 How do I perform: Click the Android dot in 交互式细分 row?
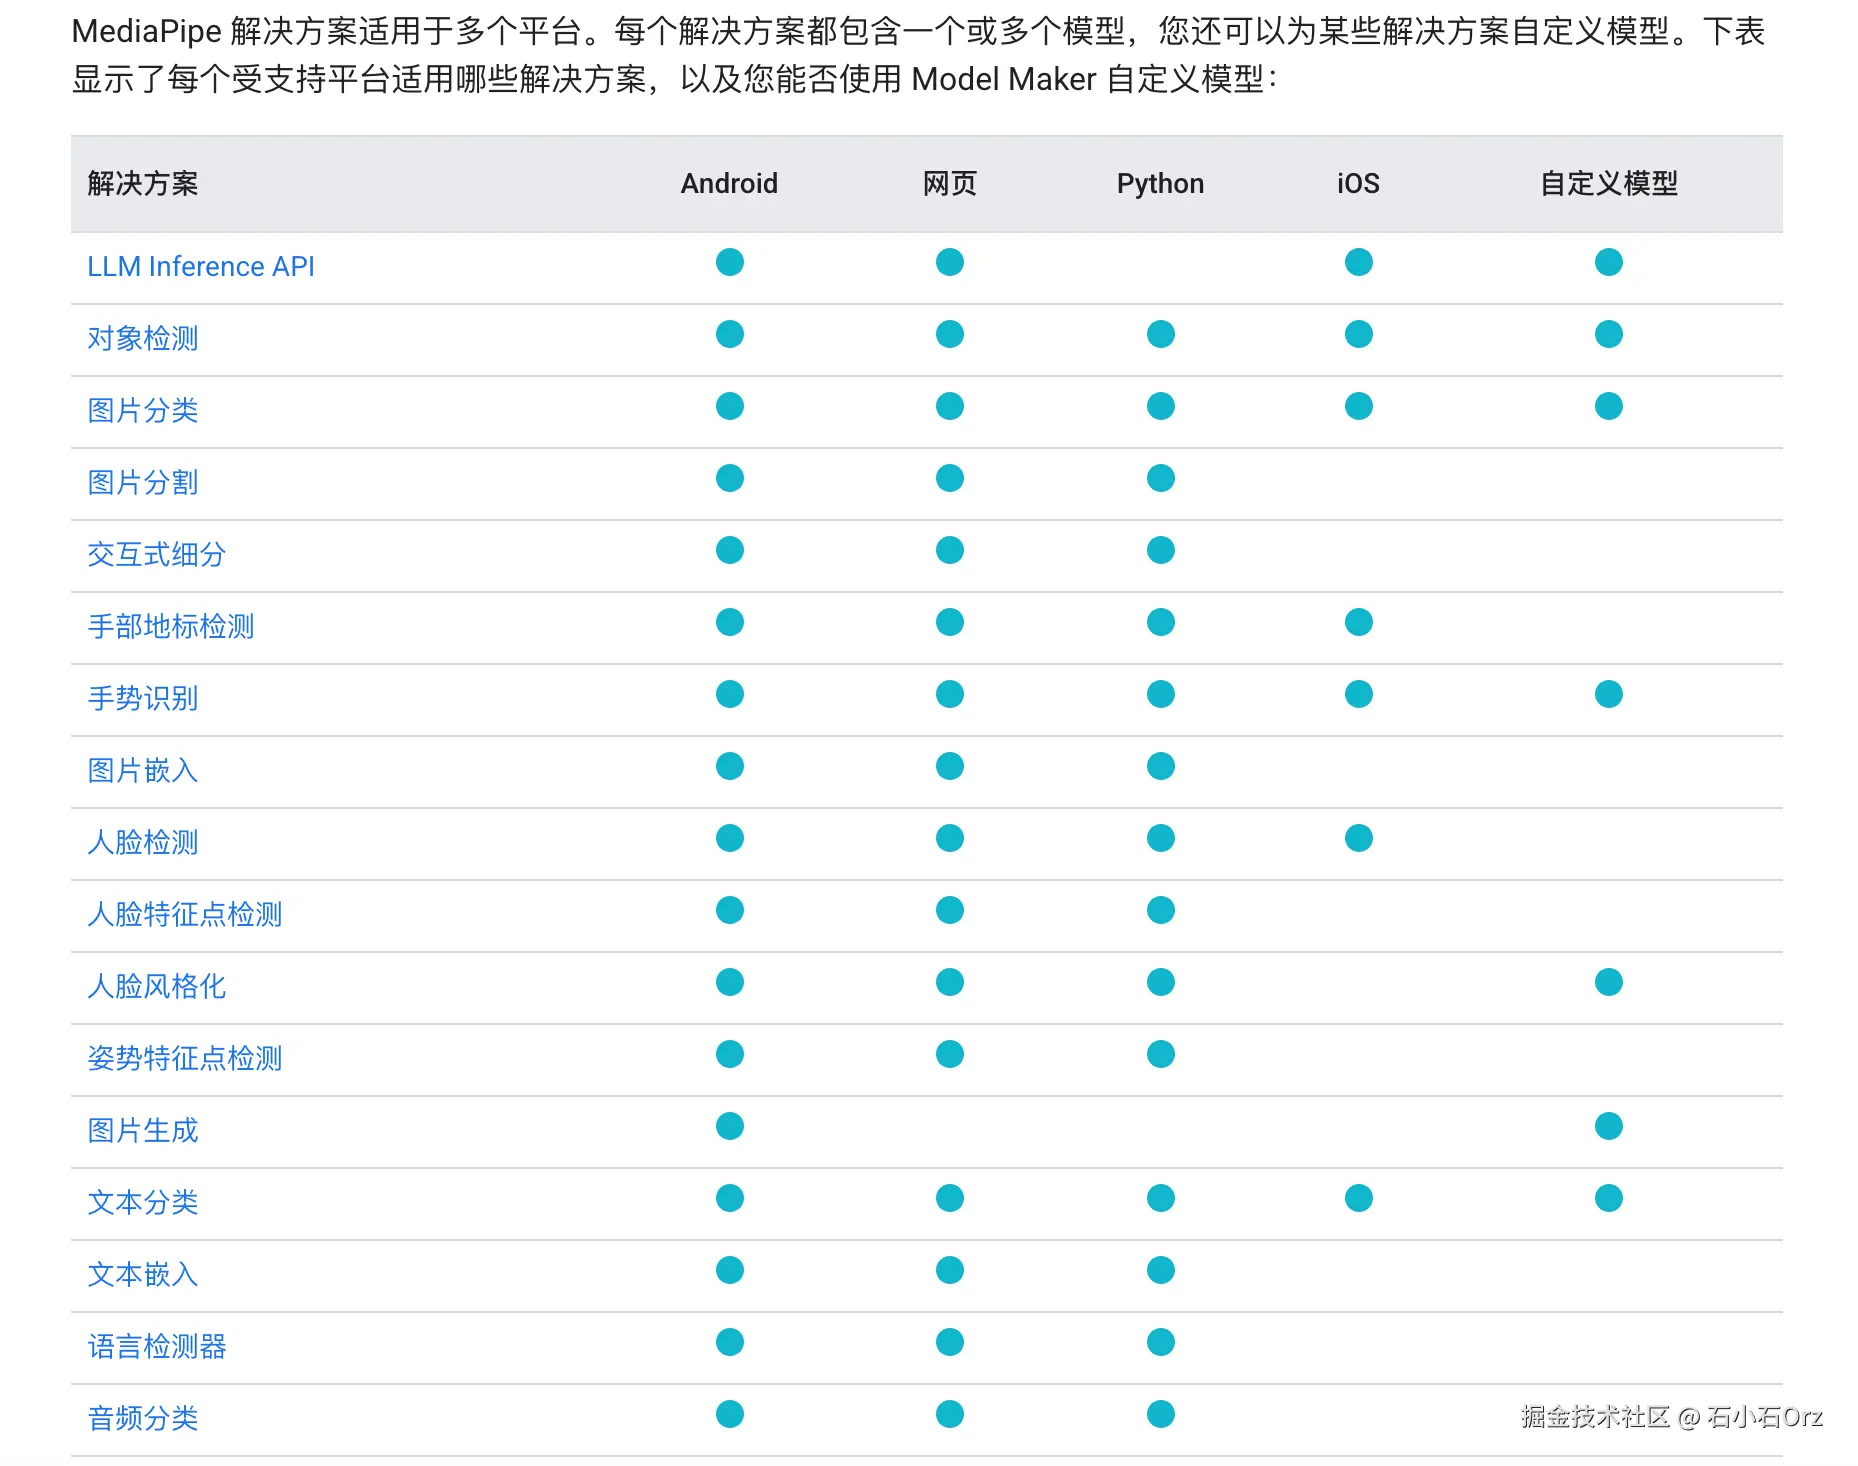(x=730, y=550)
